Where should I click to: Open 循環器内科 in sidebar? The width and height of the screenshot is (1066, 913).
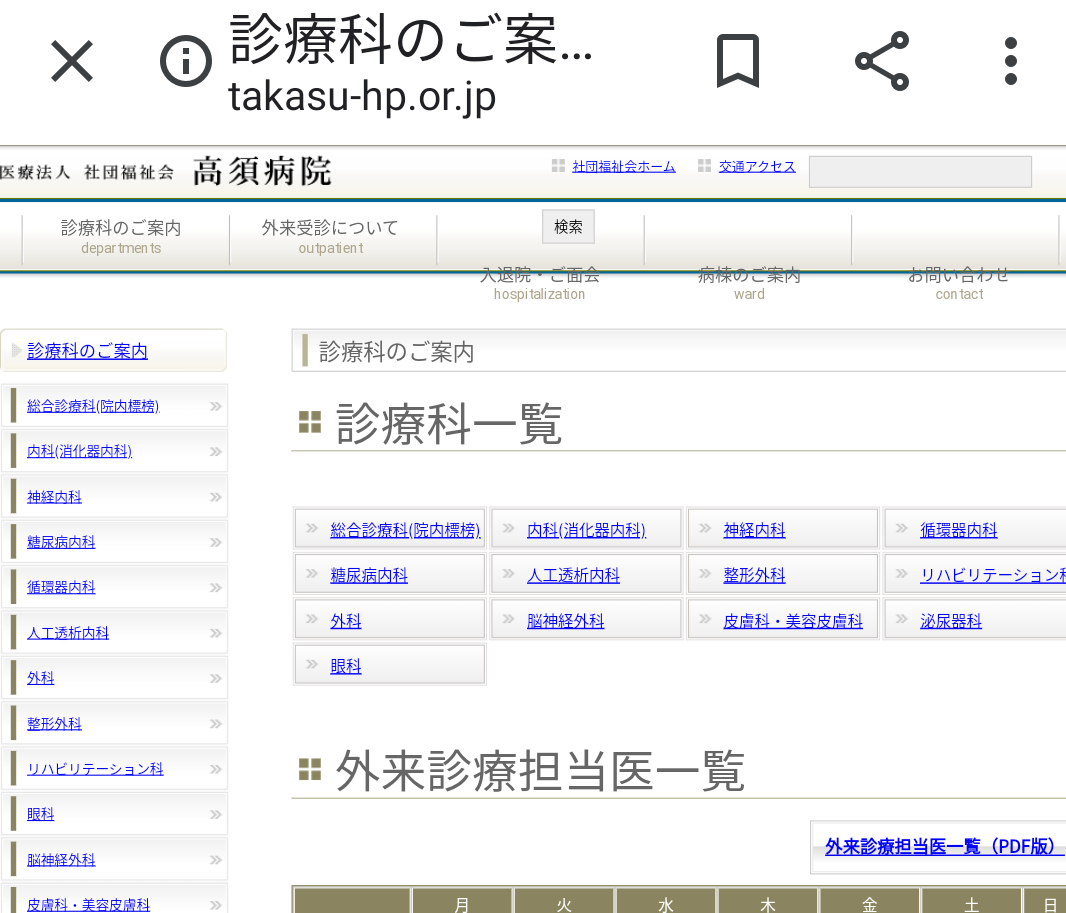[61, 587]
